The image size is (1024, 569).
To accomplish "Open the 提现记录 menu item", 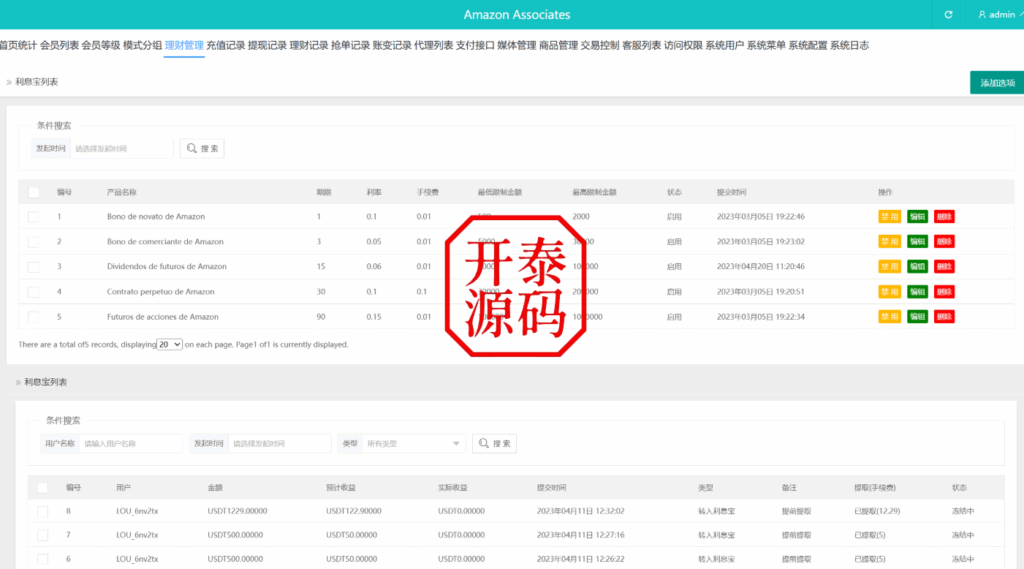I will click(x=267, y=45).
